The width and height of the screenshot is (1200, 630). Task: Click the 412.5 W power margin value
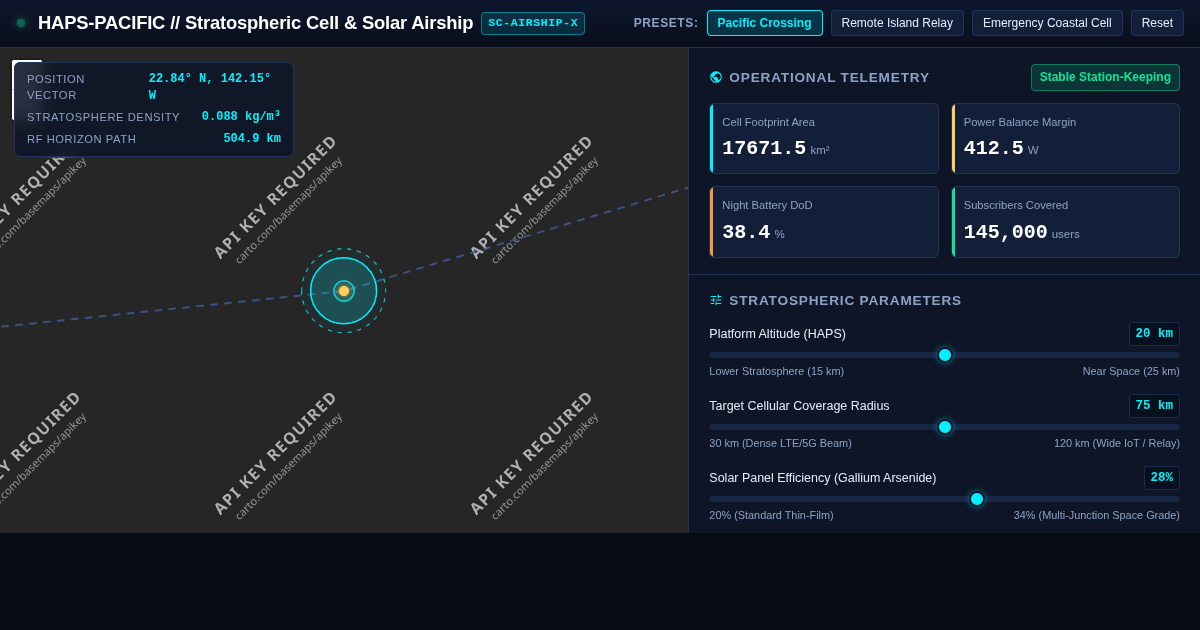point(1001,148)
